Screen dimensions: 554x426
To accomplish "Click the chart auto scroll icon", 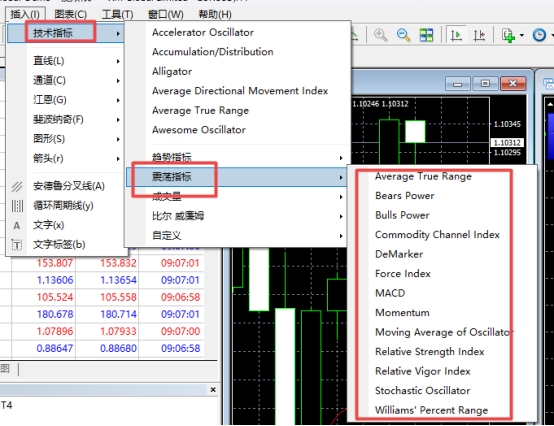I will [x=456, y=35].
